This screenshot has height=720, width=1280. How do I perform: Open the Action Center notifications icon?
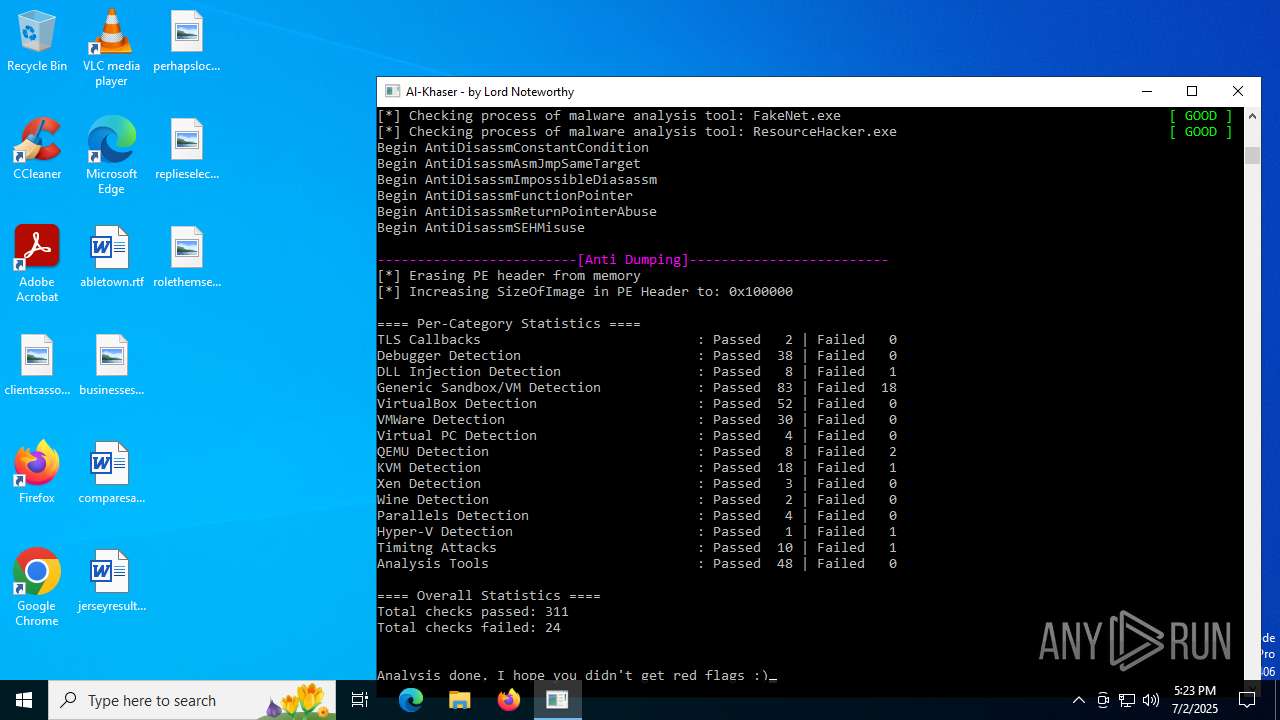coord(1247,700)
